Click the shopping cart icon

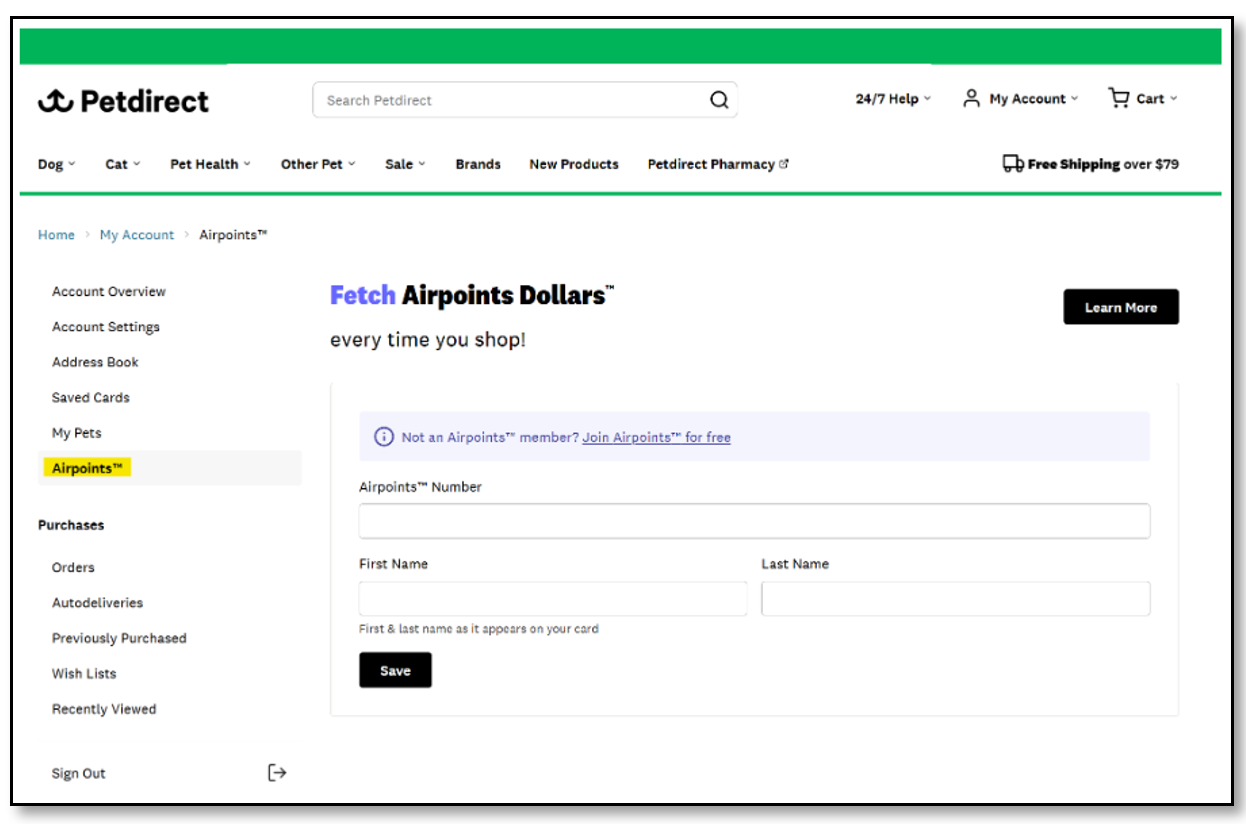point(1118,97)
